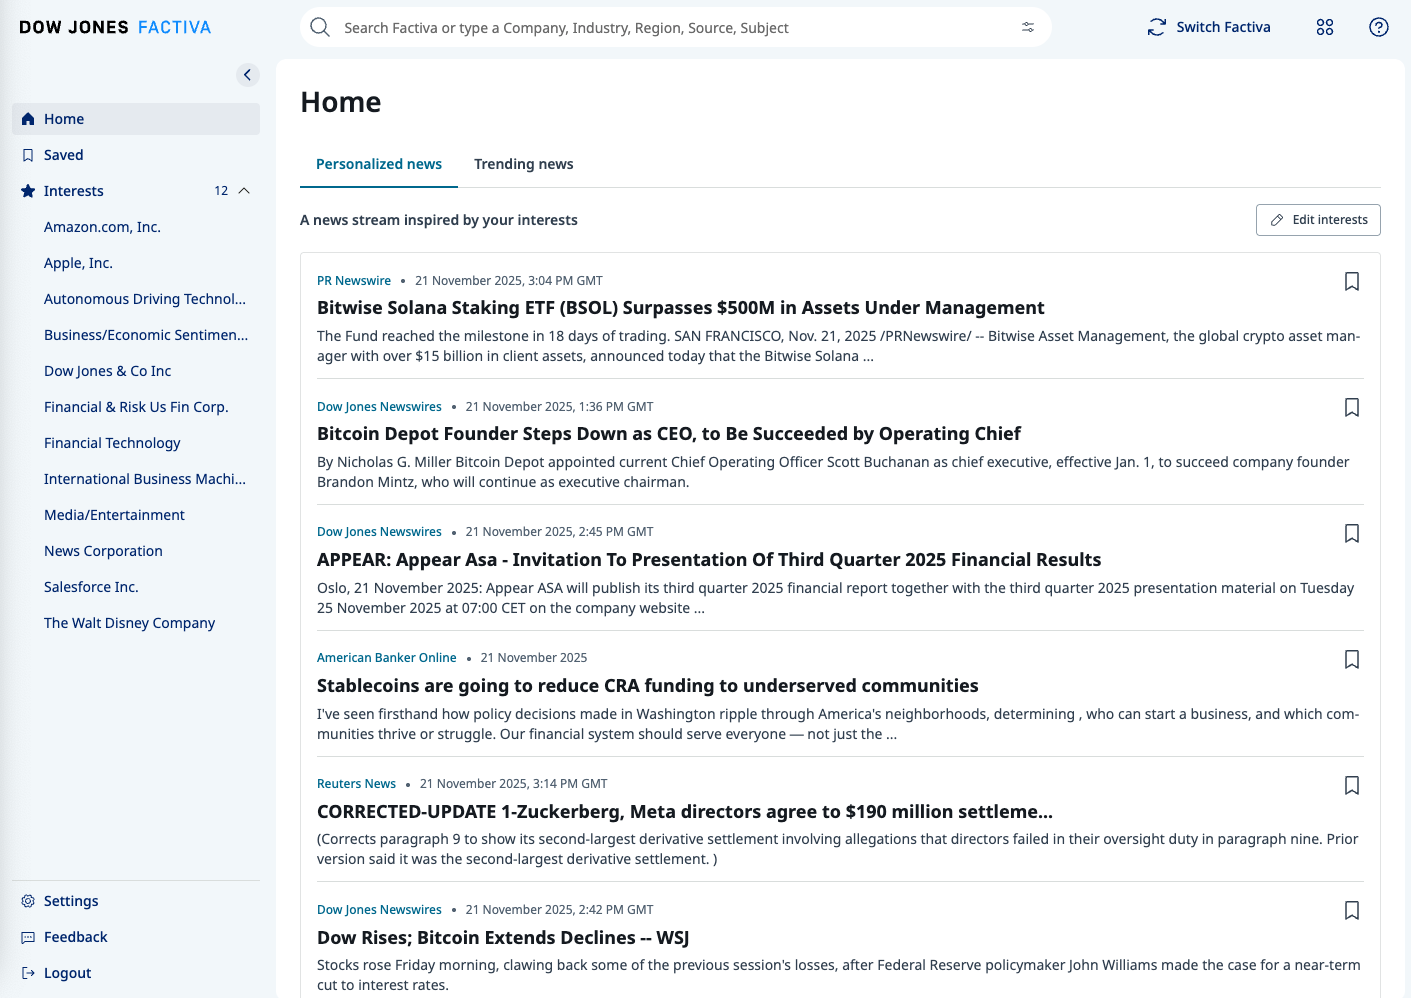Click PR Newswire source link

click(354, 281)
